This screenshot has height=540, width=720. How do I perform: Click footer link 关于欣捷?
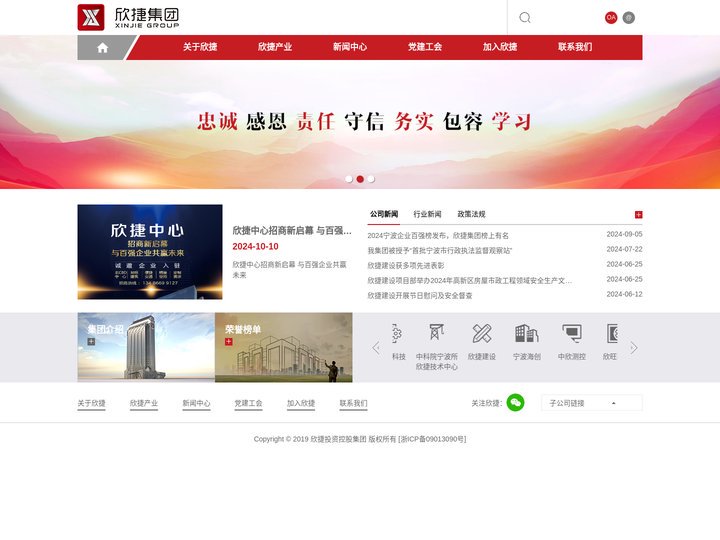[91, 403]
